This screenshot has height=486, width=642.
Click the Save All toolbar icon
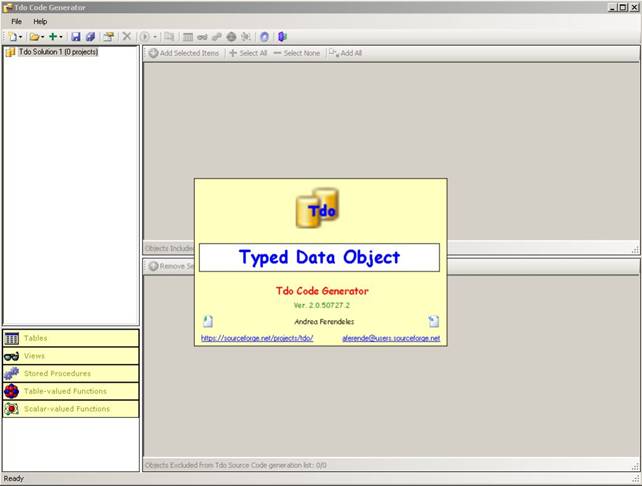coord(90,37)
